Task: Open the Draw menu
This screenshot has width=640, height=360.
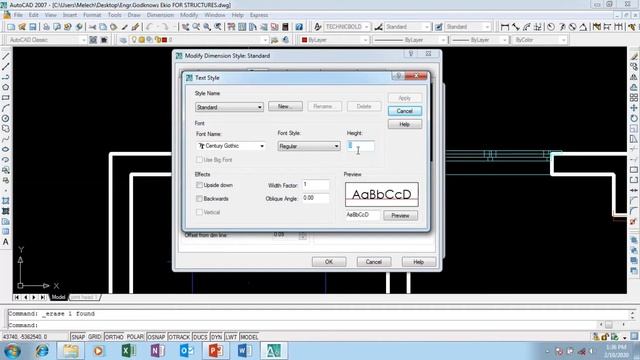Action: (x=134, y=15)
